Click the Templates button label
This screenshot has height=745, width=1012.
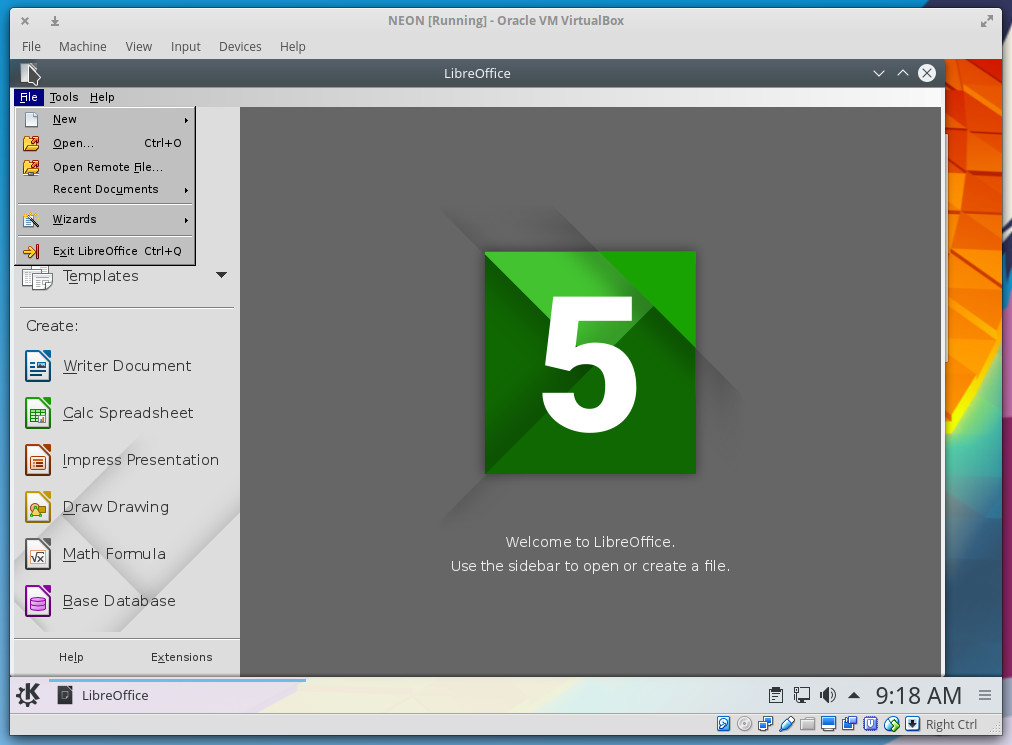coord(101,276)
